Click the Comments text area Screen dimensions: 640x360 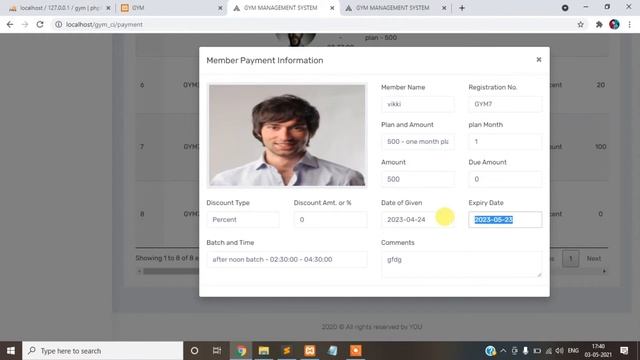click(462, 264)
